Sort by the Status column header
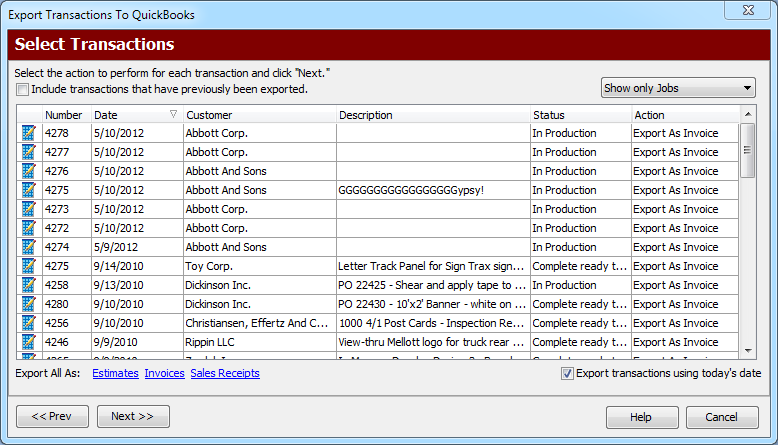This screenshot has height=445, width=778. (579, 115)
